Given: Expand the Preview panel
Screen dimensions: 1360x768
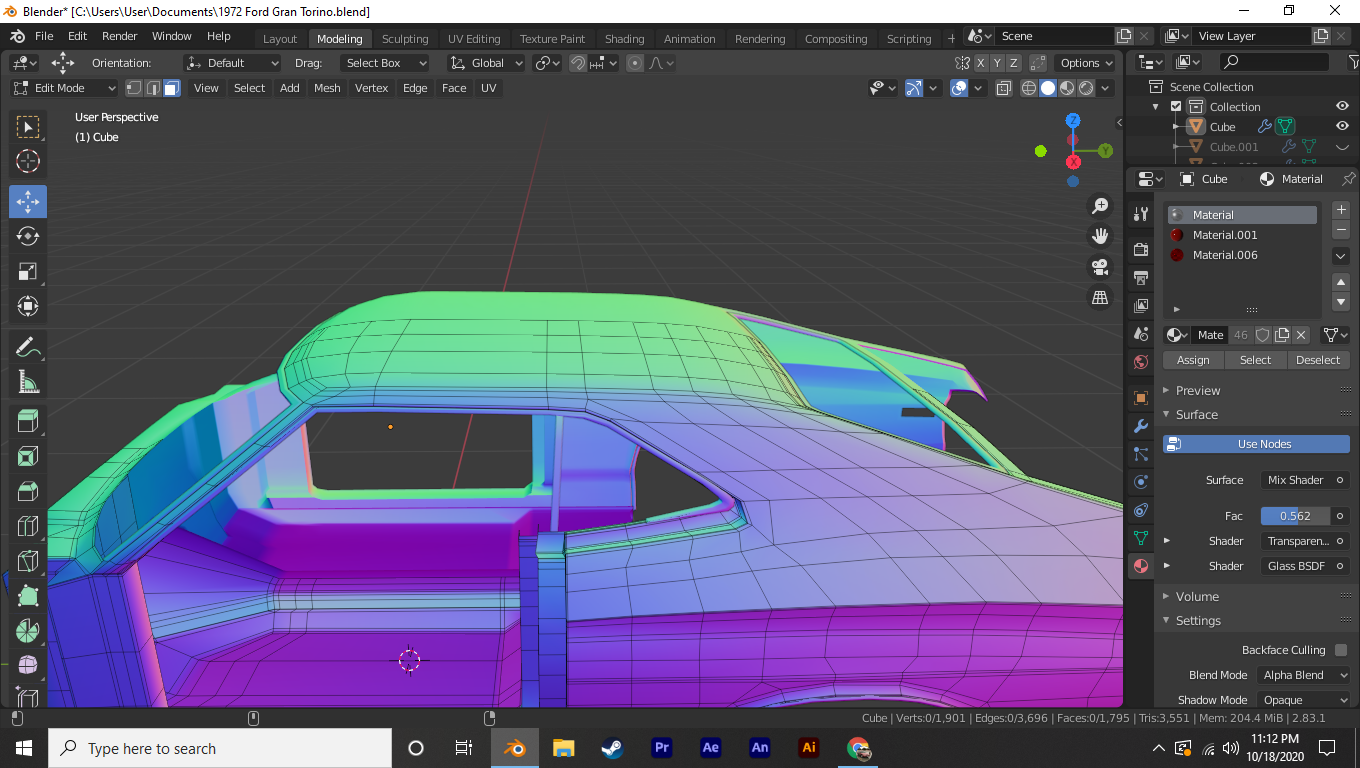Looking at the screenshot, I should coord(1198,391).
